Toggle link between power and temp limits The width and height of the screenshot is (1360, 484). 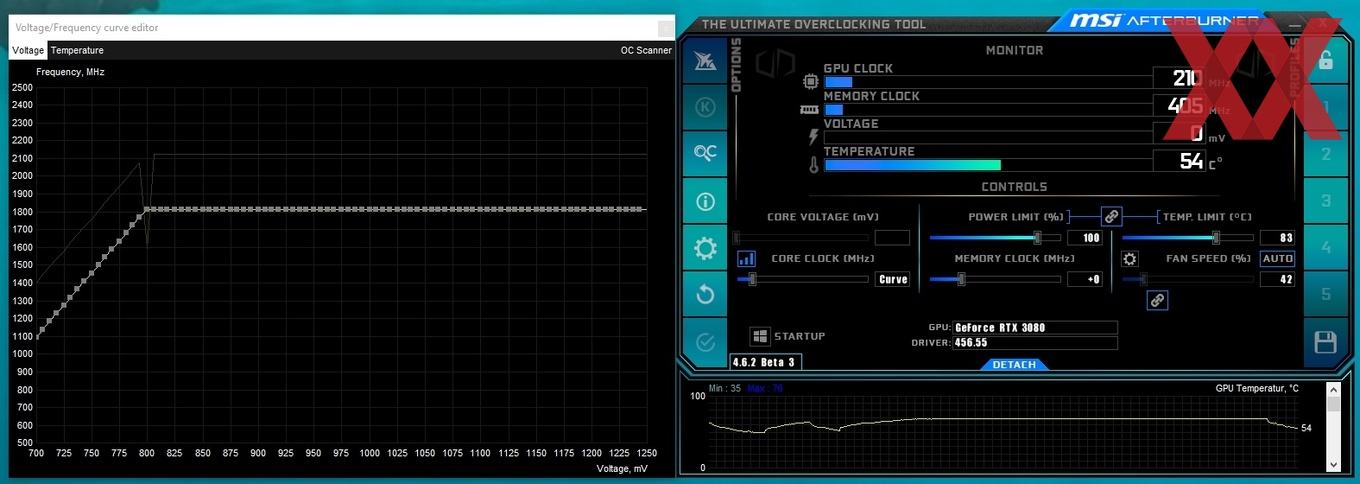click(x=1111, y=216)
